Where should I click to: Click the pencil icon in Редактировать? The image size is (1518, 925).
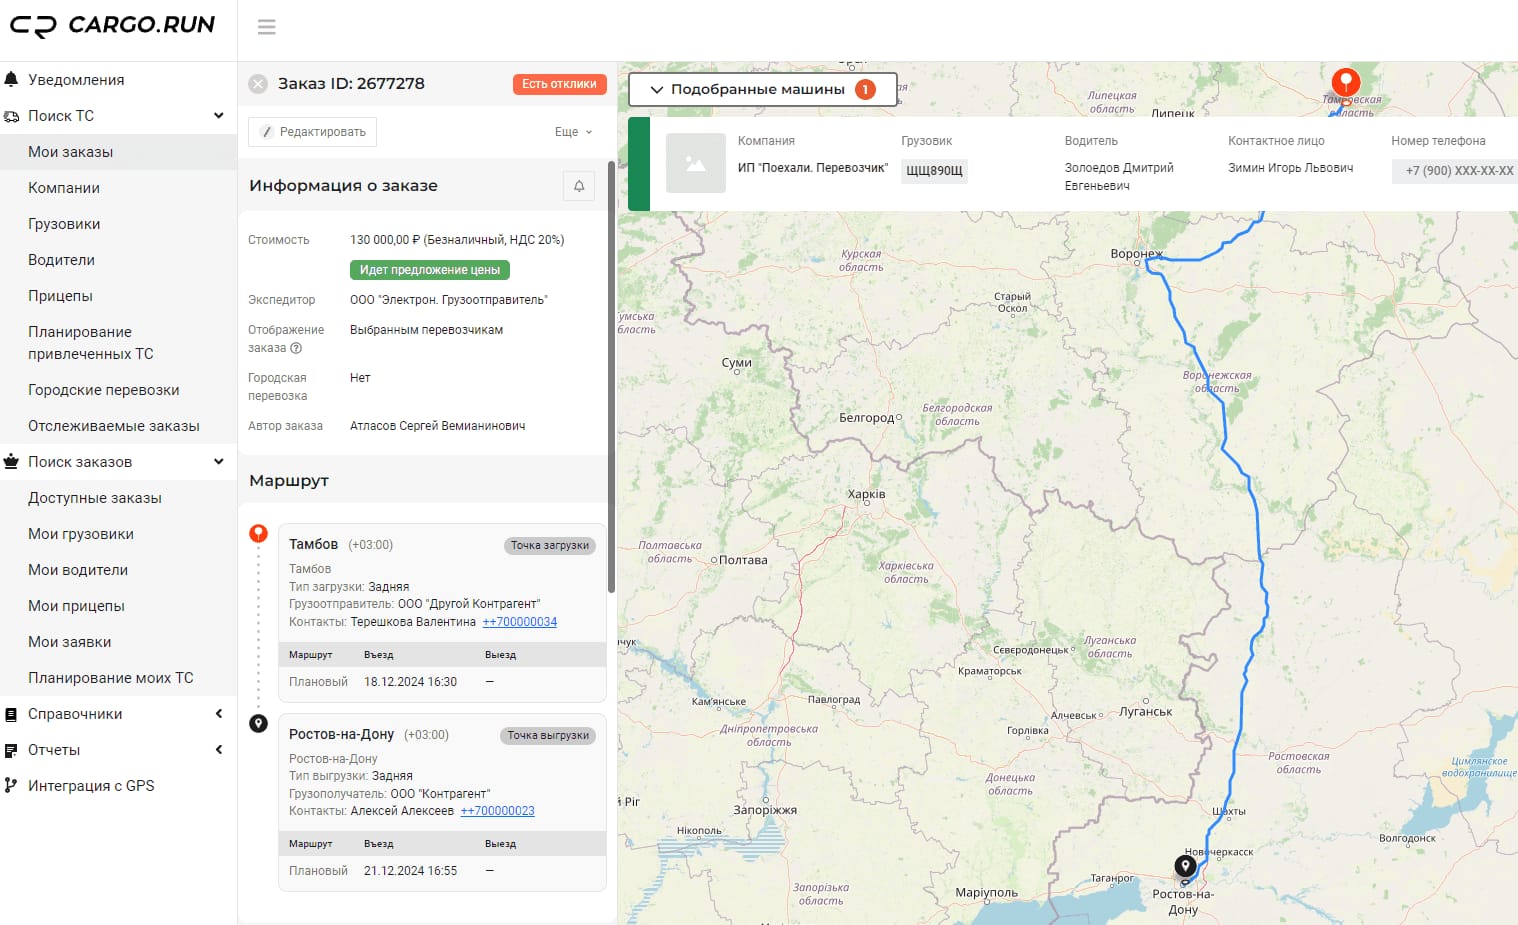click(x=267, y=132)
